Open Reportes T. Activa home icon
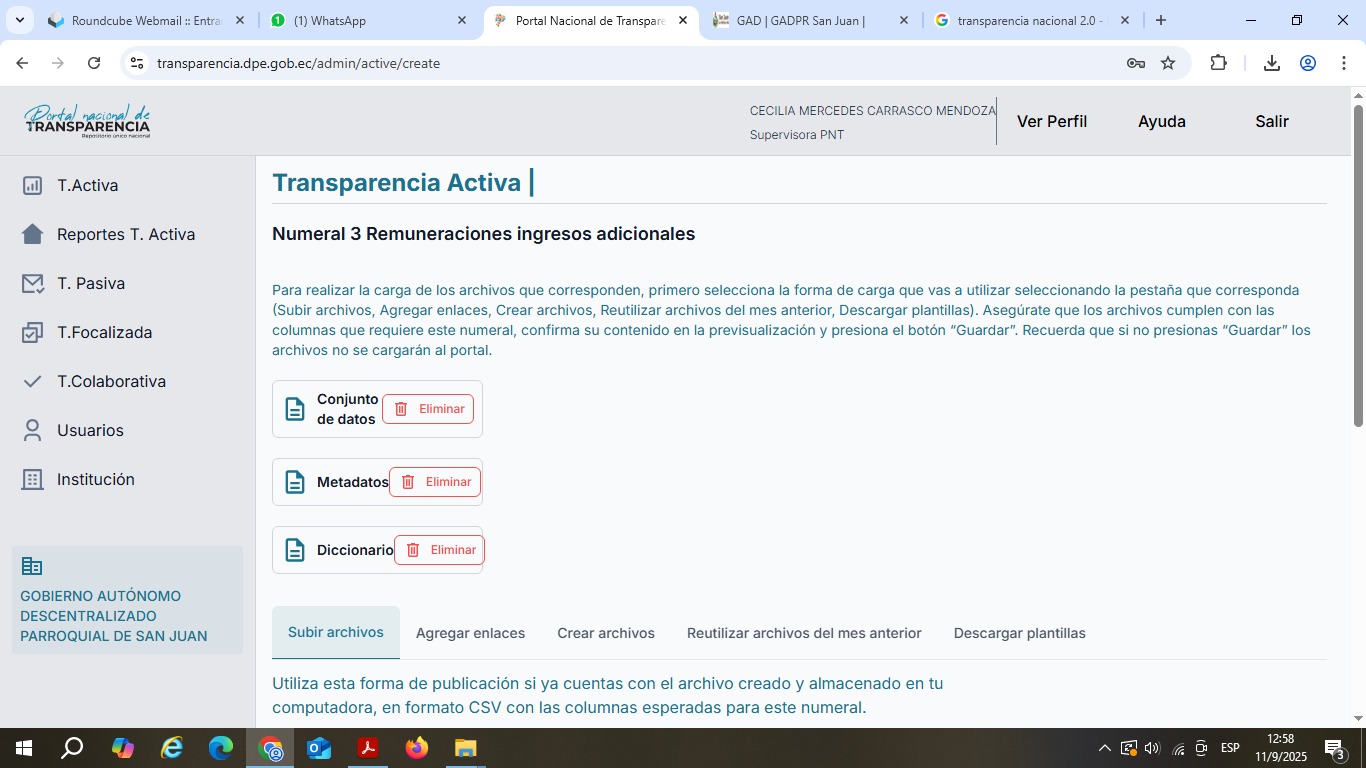This screenshot has height=768, width=1366. [x=33, y=234]
